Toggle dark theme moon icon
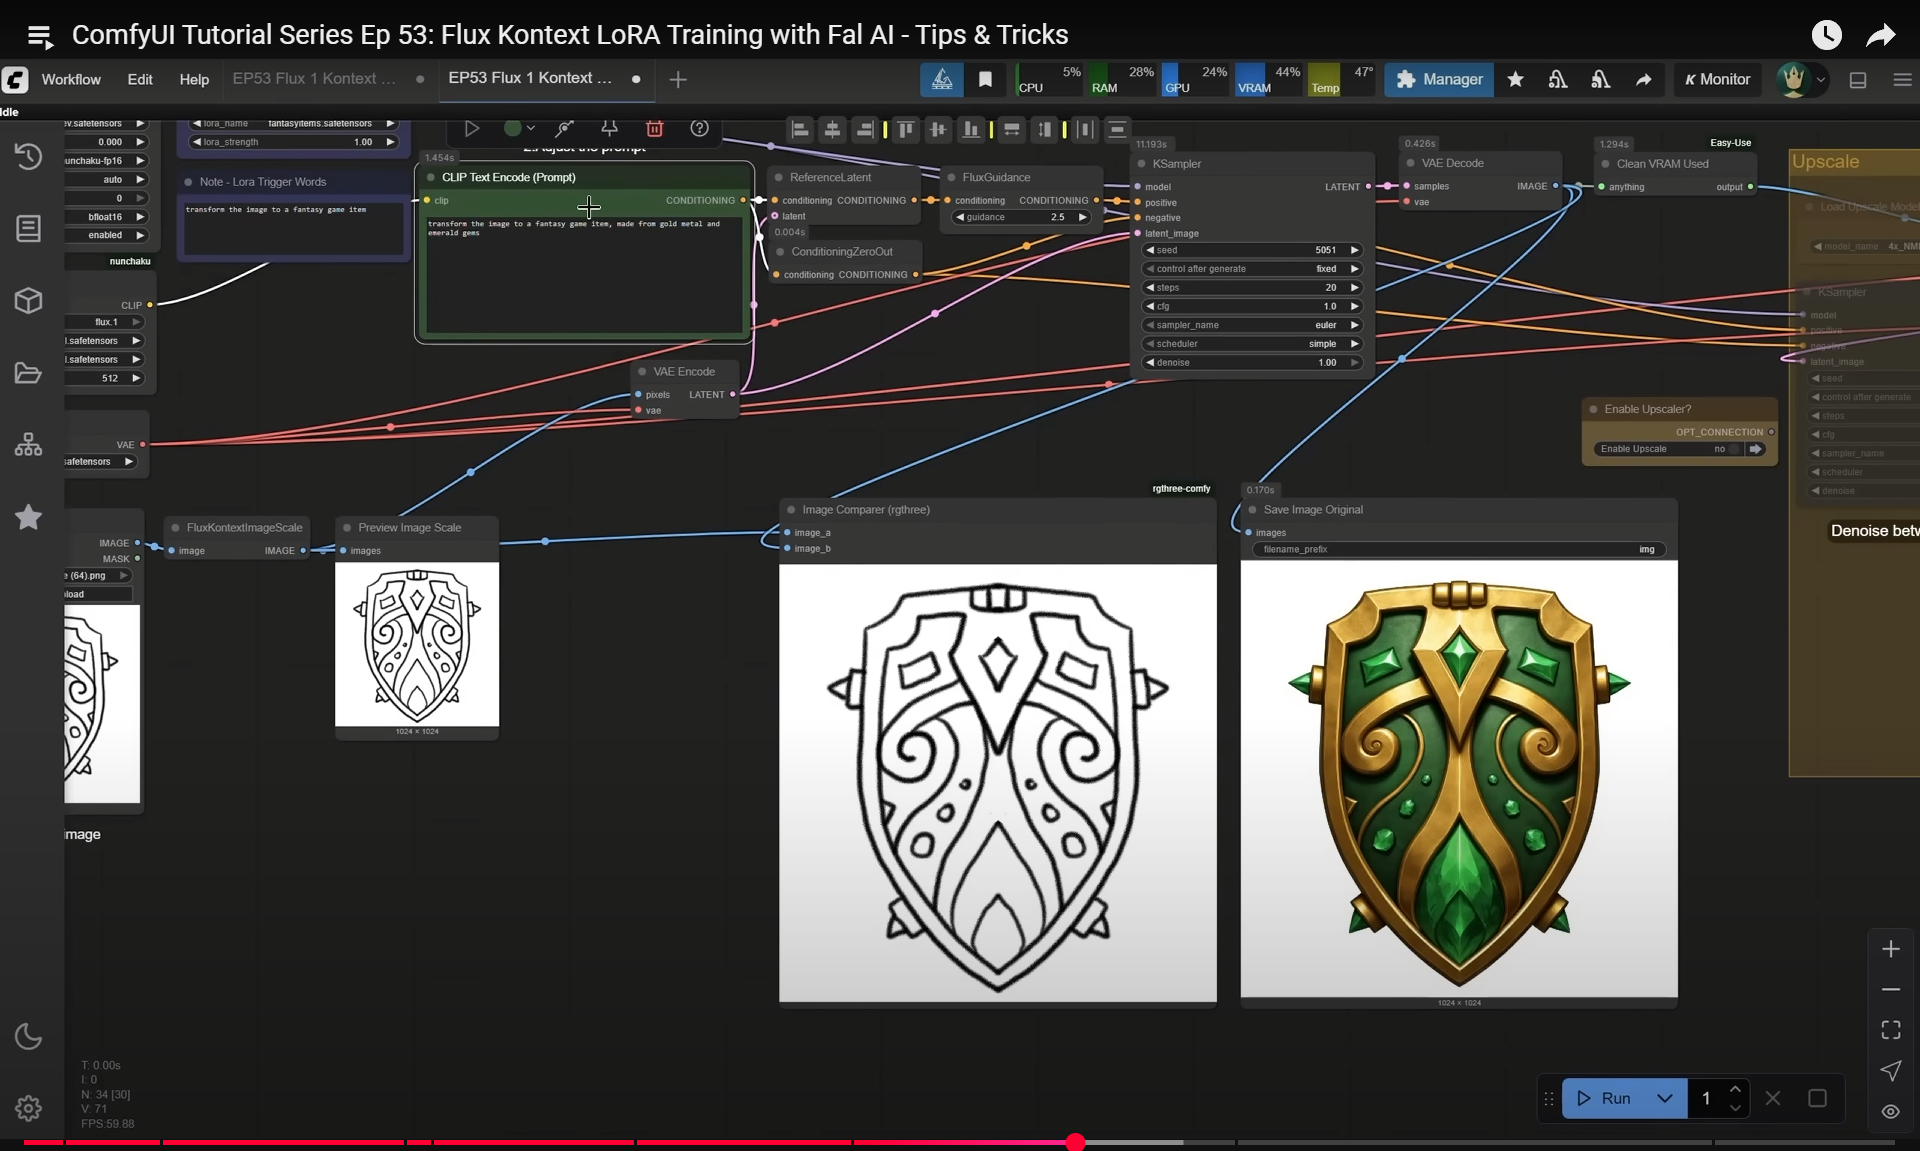The image size is (1920, 1151). click(x=28, y=1036)
